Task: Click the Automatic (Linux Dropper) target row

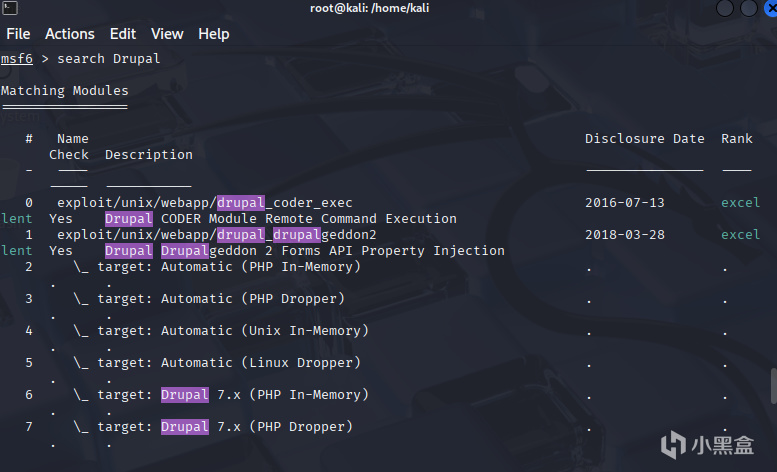Action: pos(217,362)
